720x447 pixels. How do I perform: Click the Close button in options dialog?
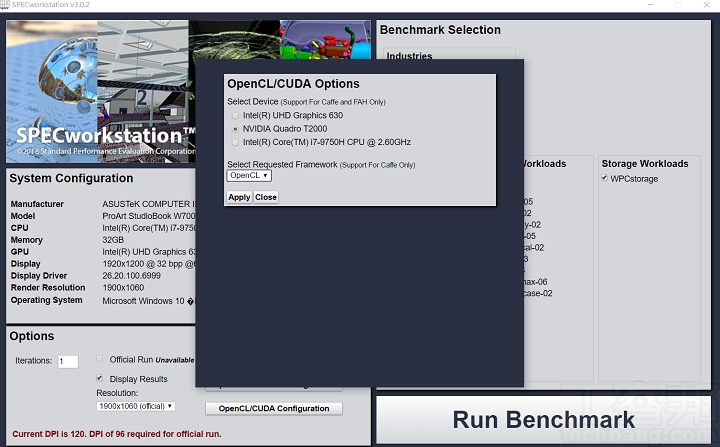[x=266, y=197]
